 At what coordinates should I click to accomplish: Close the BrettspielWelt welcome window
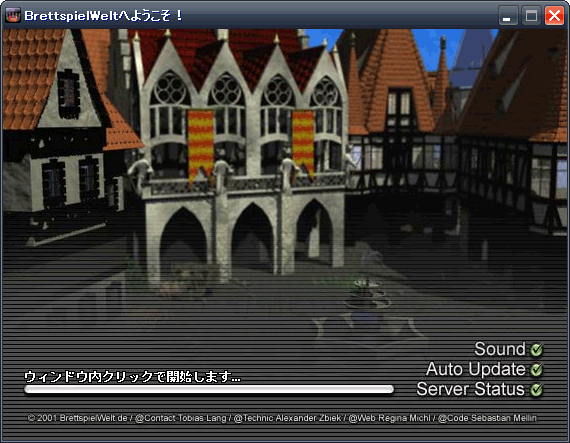(554, 16)
